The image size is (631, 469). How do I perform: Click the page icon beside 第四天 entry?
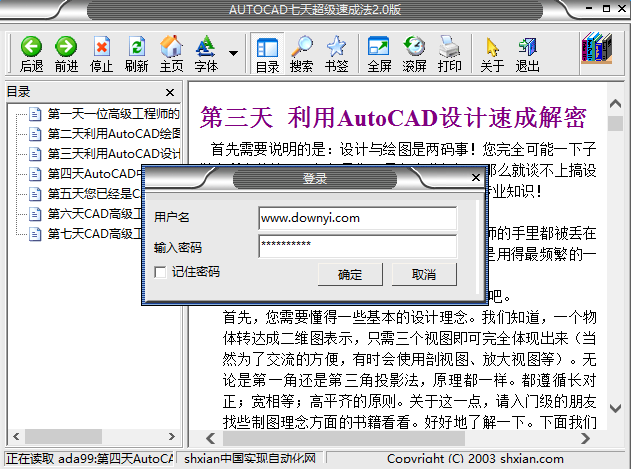point(35,174)
